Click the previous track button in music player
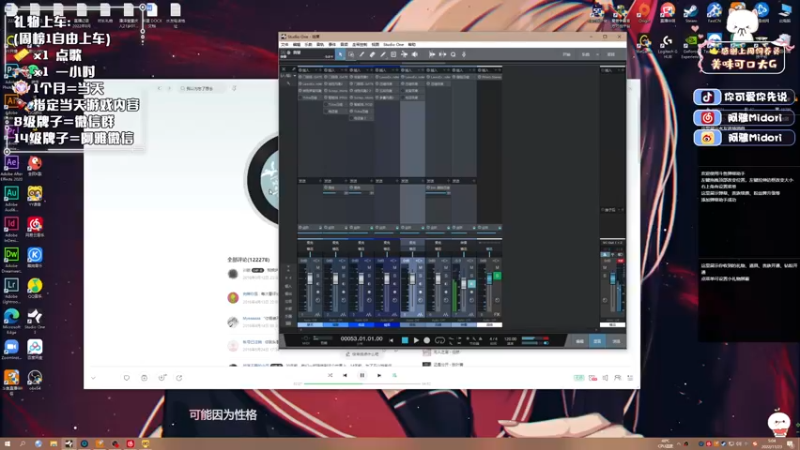This screenshot has width=800, height=450. click(345, 376)
